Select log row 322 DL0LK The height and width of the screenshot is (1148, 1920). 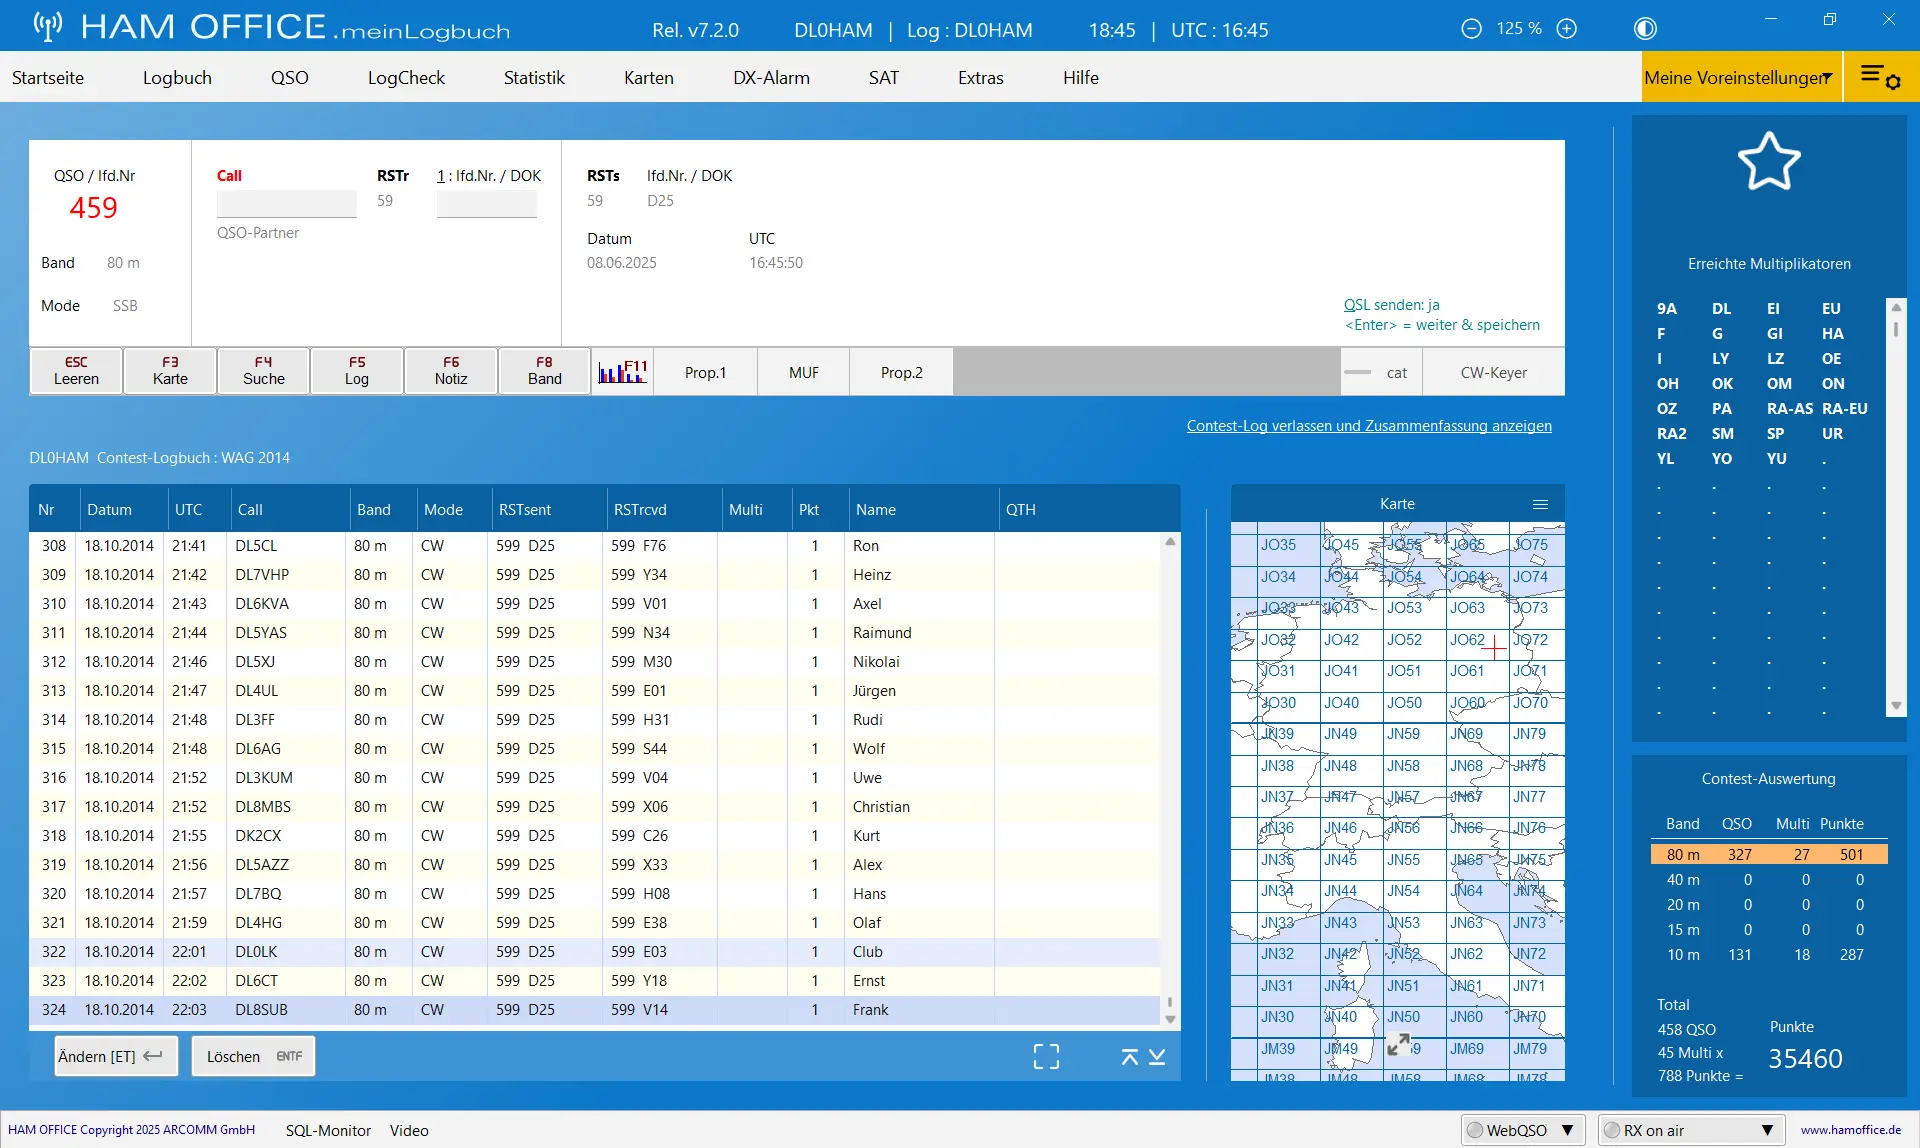pos(595,952)
